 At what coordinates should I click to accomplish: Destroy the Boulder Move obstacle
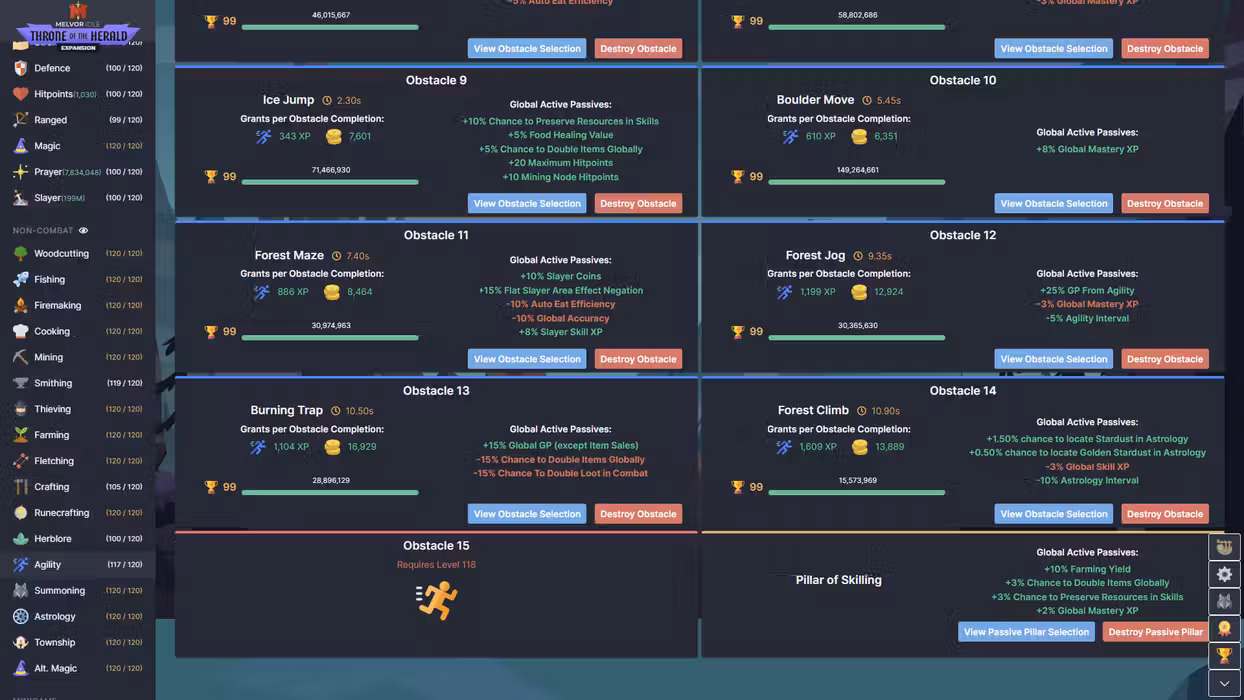click(x=1165, y=204)
